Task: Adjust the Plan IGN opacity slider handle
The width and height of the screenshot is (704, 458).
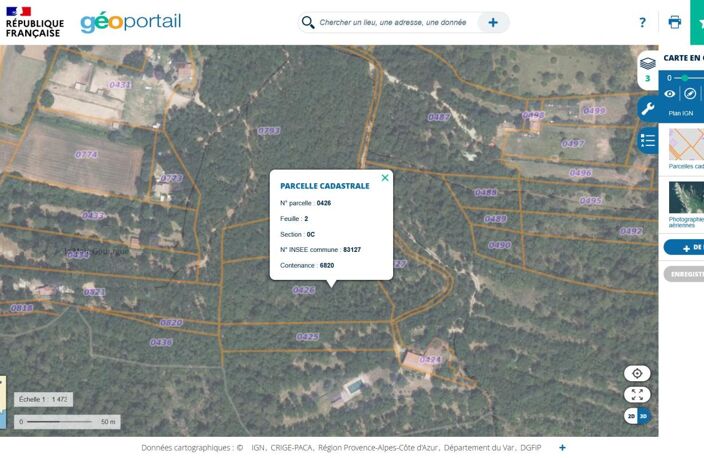Action: tap(684, 78)
